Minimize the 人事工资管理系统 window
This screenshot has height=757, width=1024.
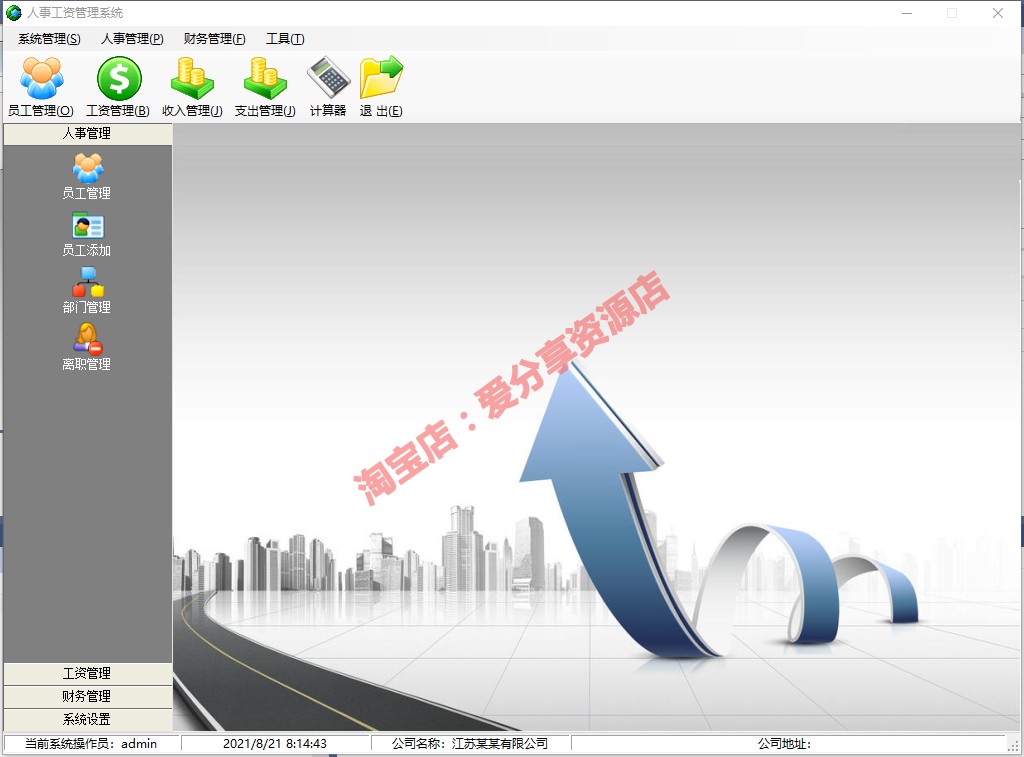907,13
